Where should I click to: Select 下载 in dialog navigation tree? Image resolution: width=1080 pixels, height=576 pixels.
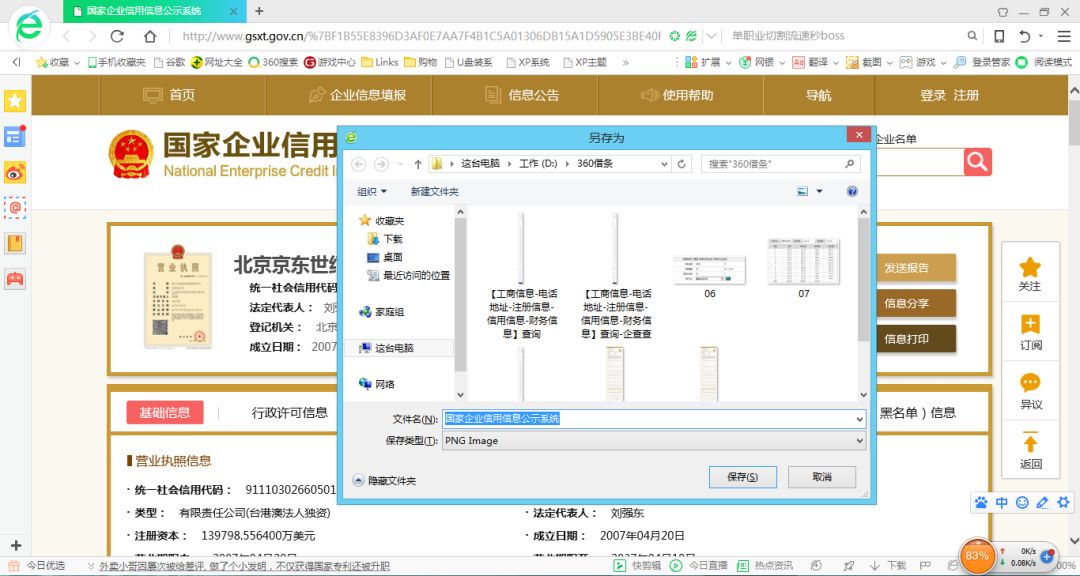[x=384, y=239]
